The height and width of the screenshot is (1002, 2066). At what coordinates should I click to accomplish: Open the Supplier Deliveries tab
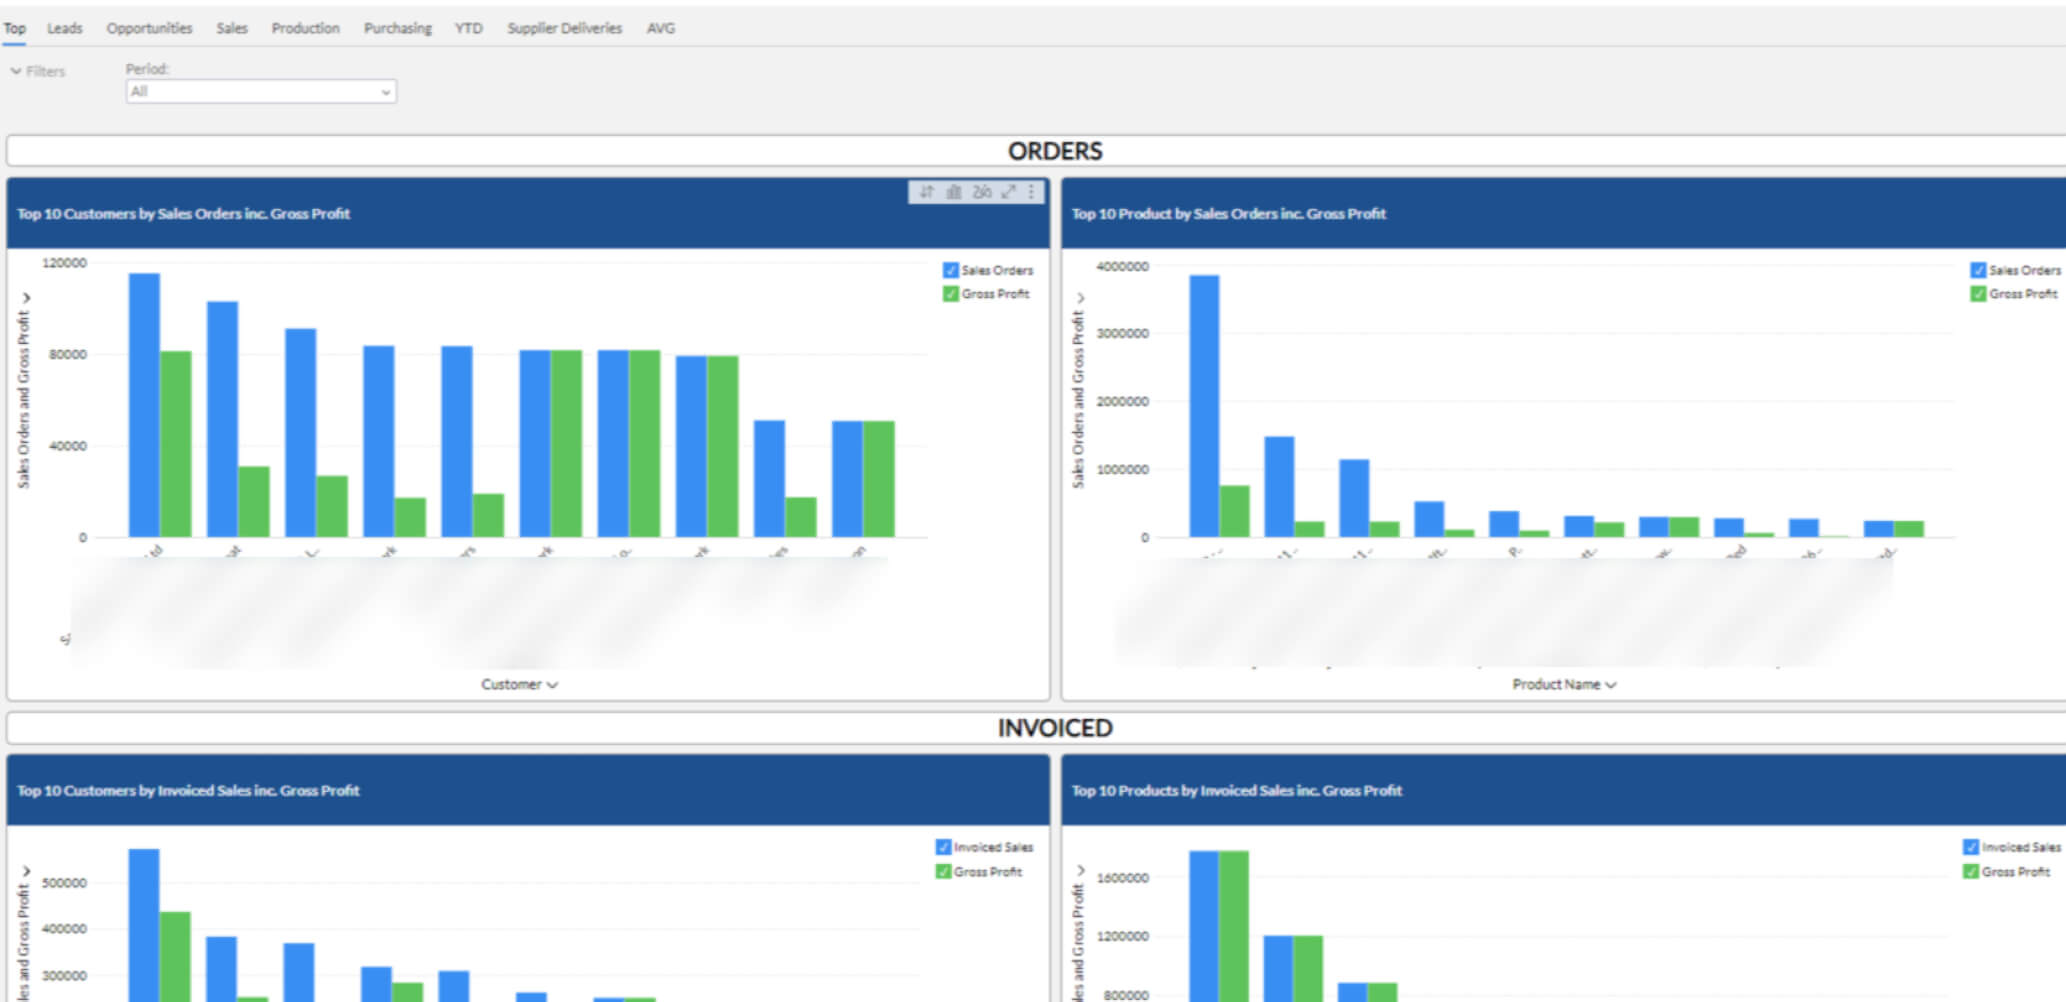pos(564,28)
